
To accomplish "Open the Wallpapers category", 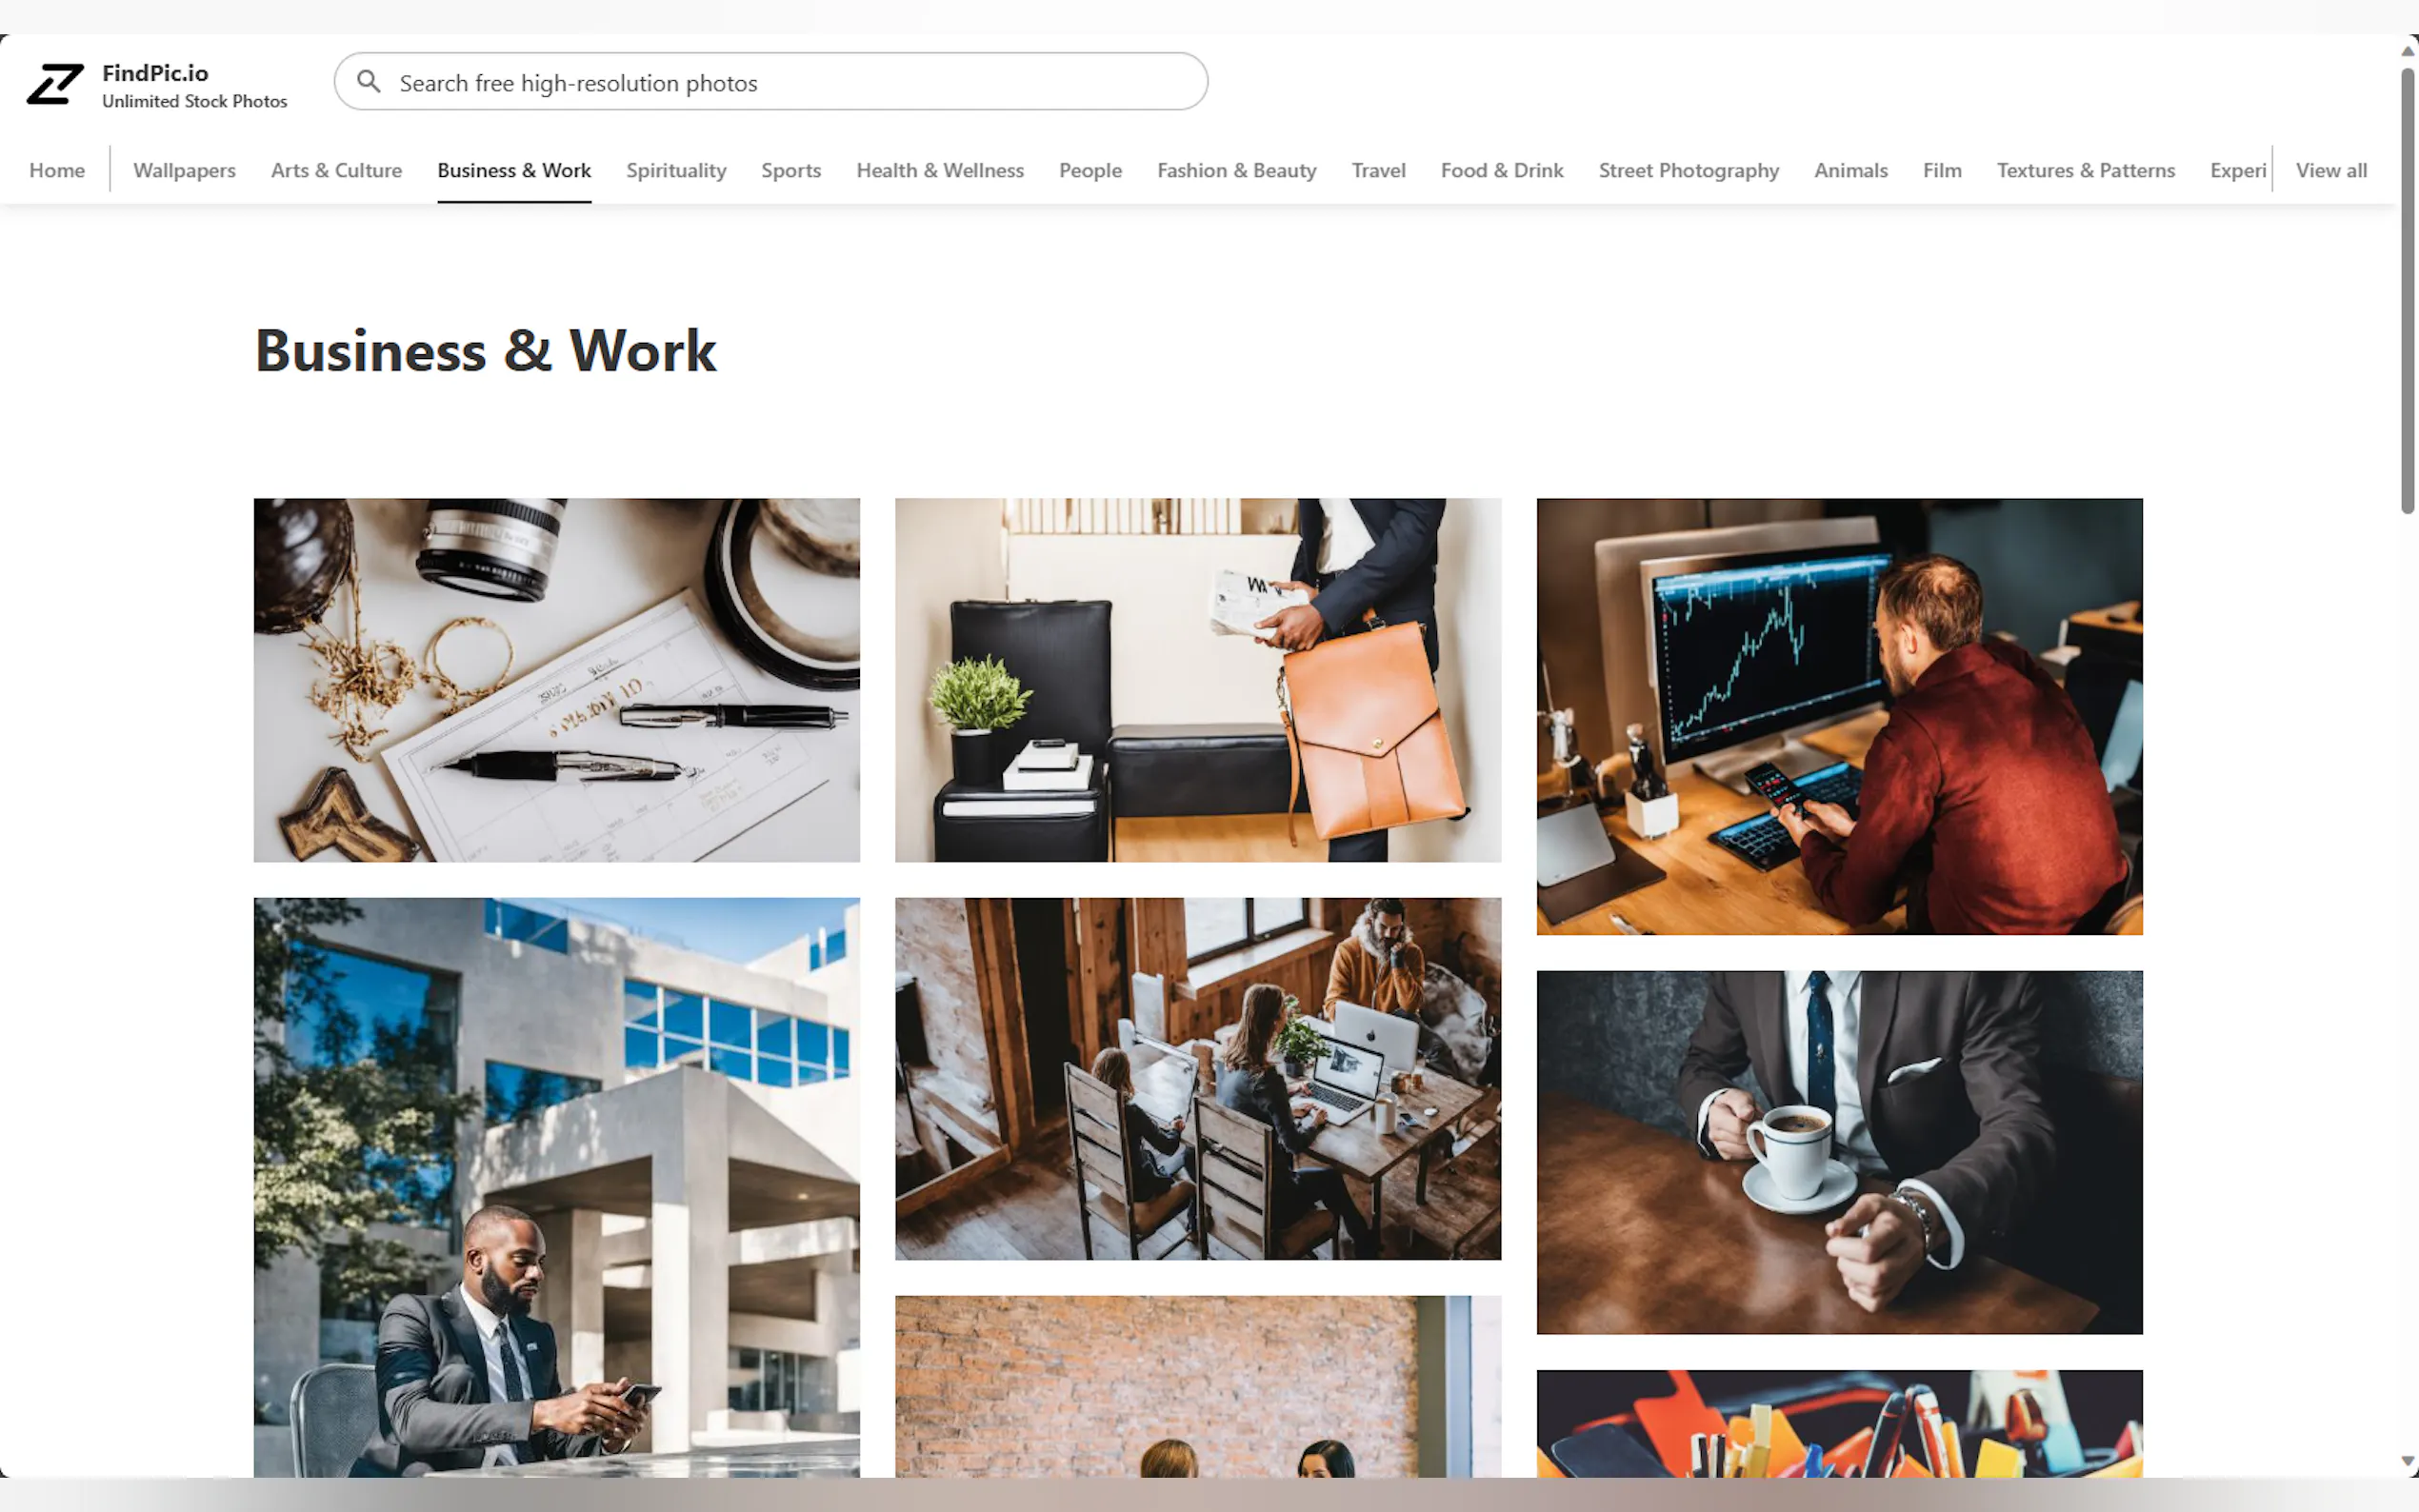I will tap(184, 170).
